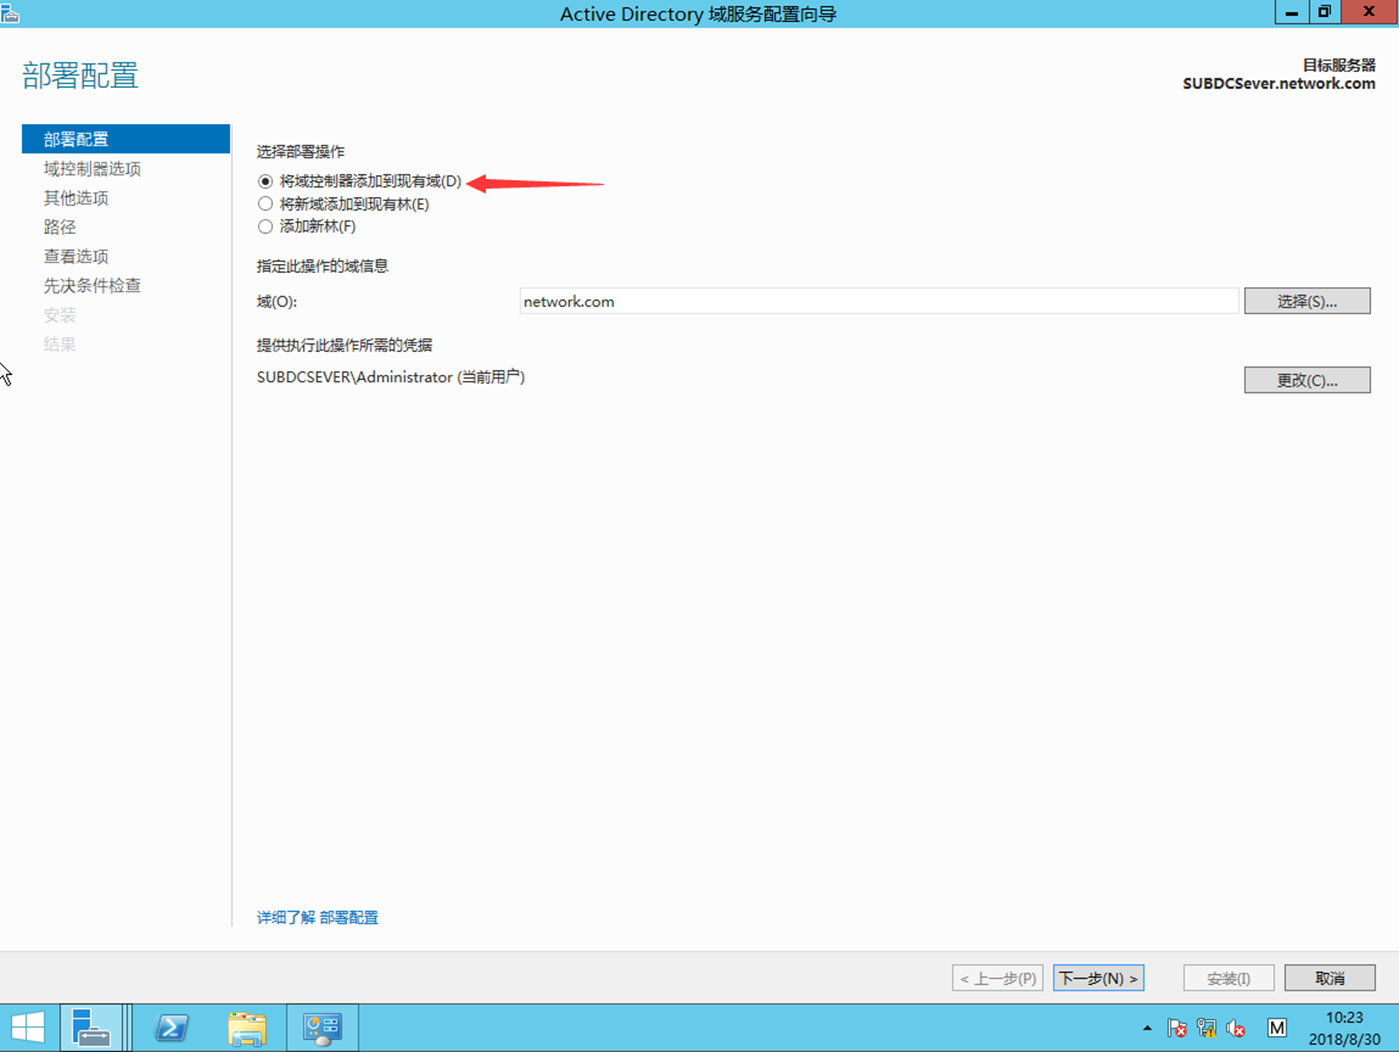
Task: Open File Explorer from the taskbar
Action: pyautogui.click(x=247, y=1028)
